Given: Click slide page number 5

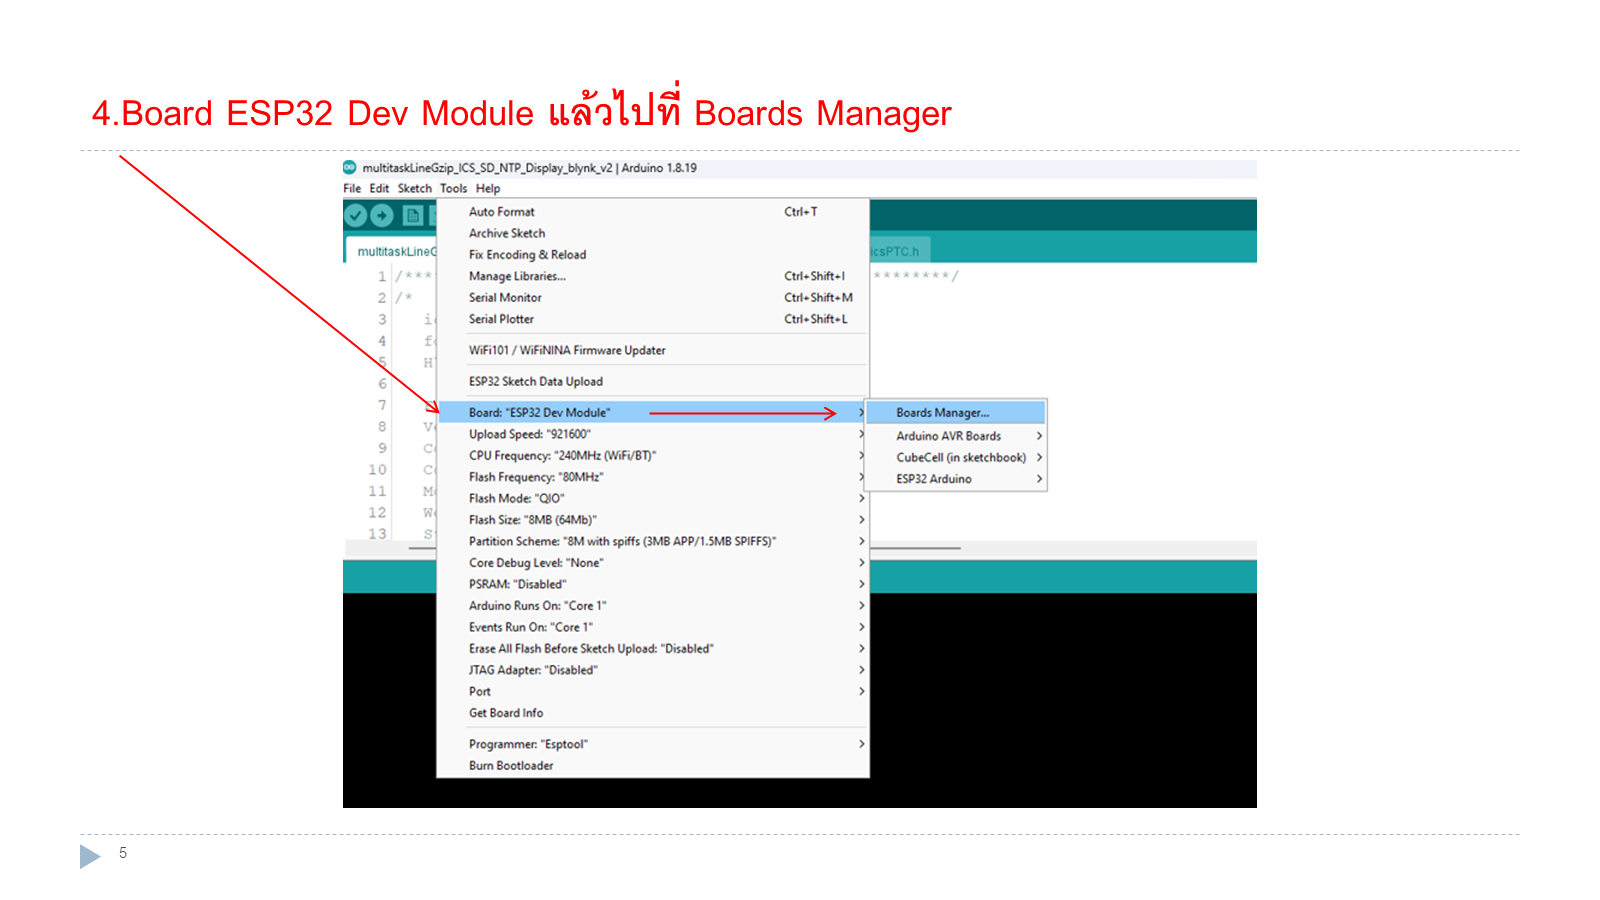Looking at the screenshot, I should pyautogui.click(x=123, y=853).
